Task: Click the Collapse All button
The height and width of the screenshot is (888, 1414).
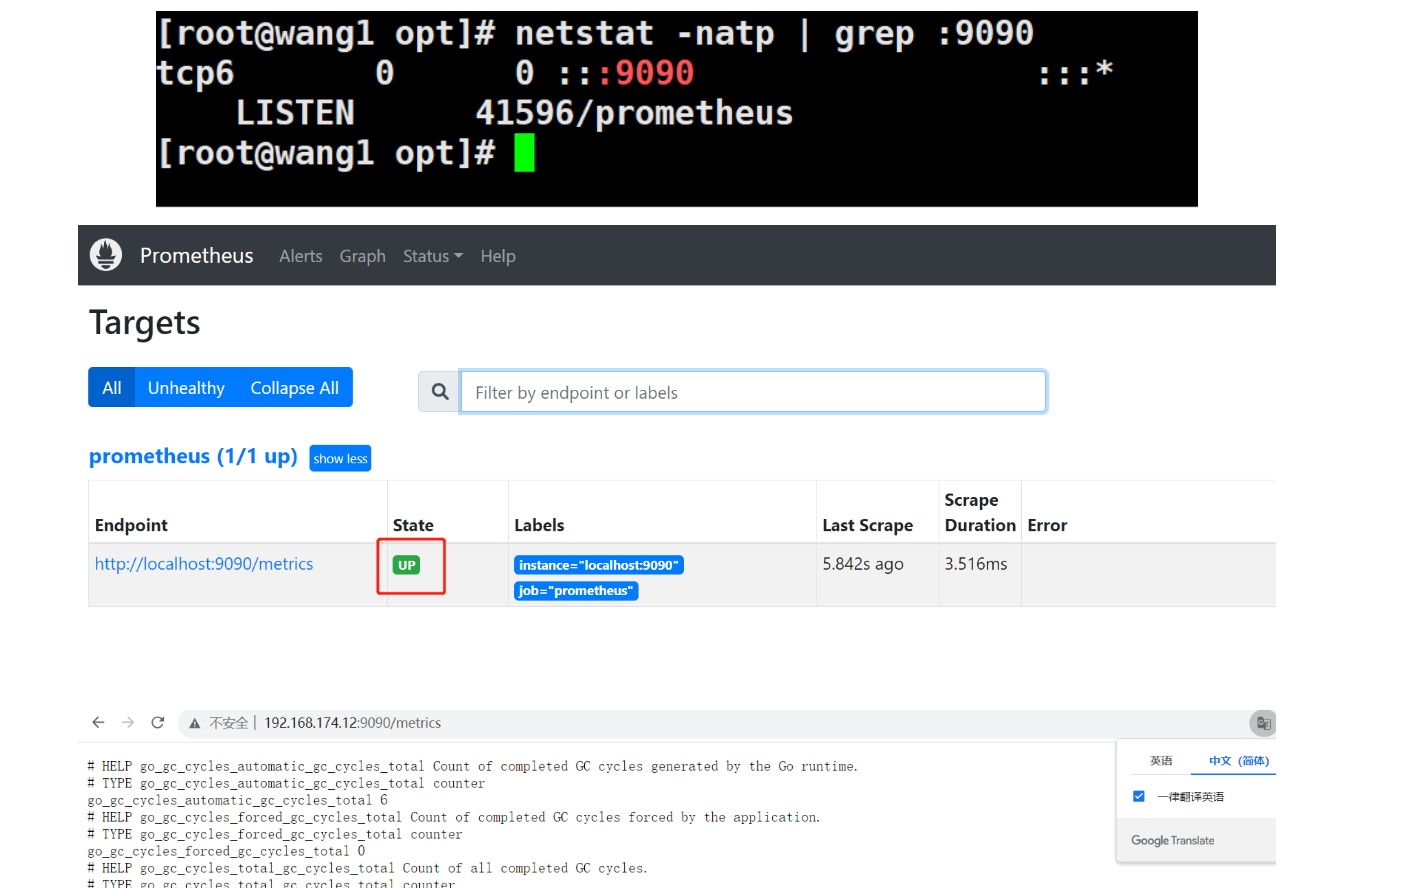Action: pos(295,388)
